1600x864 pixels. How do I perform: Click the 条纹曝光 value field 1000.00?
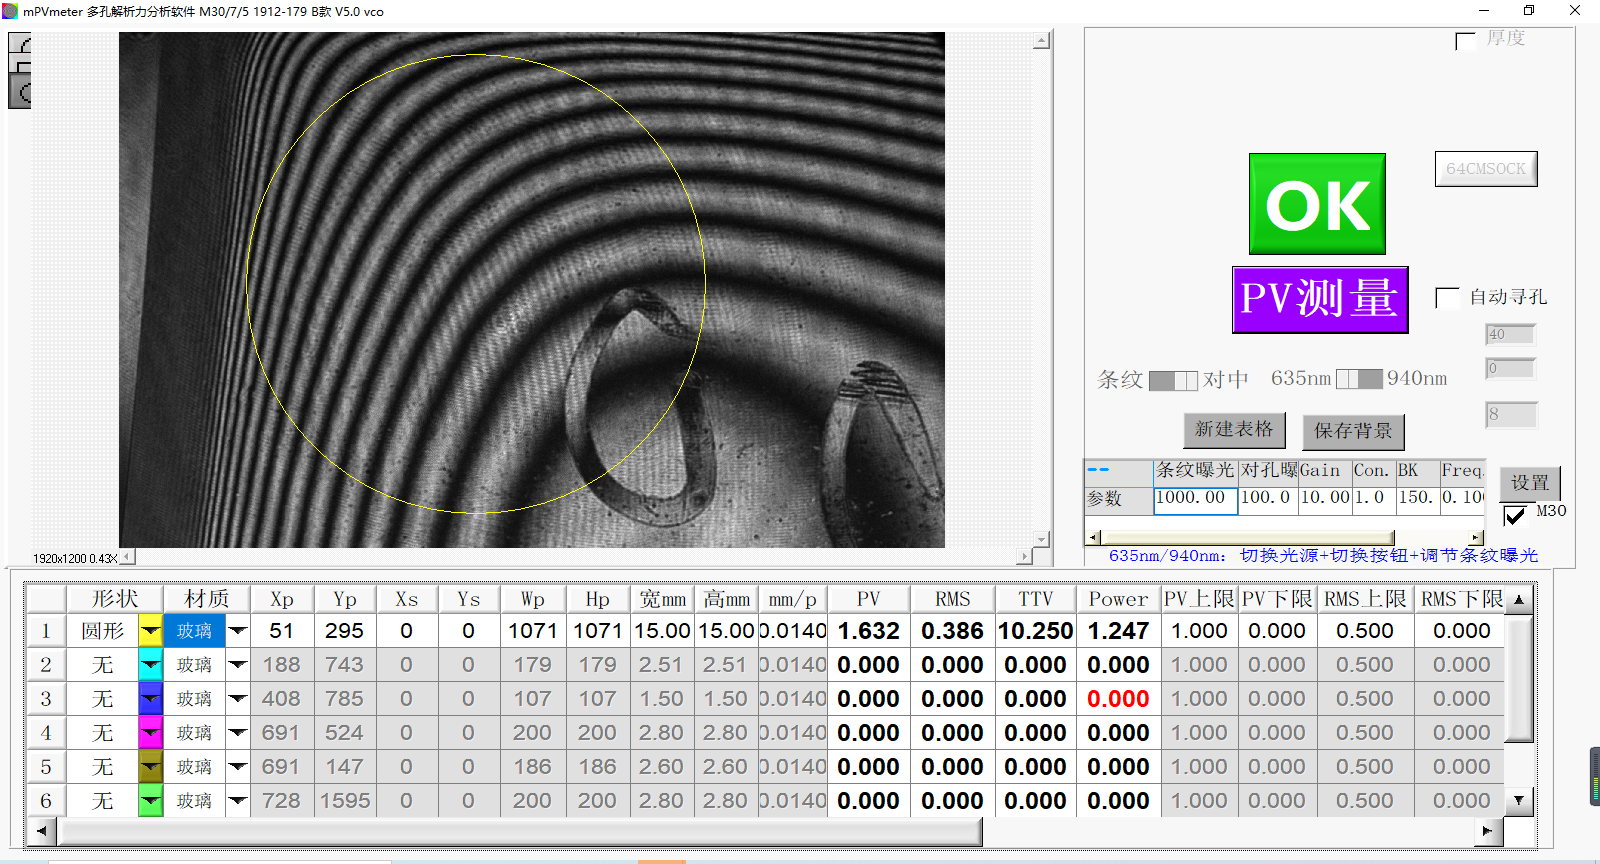tap(1195, 498)
